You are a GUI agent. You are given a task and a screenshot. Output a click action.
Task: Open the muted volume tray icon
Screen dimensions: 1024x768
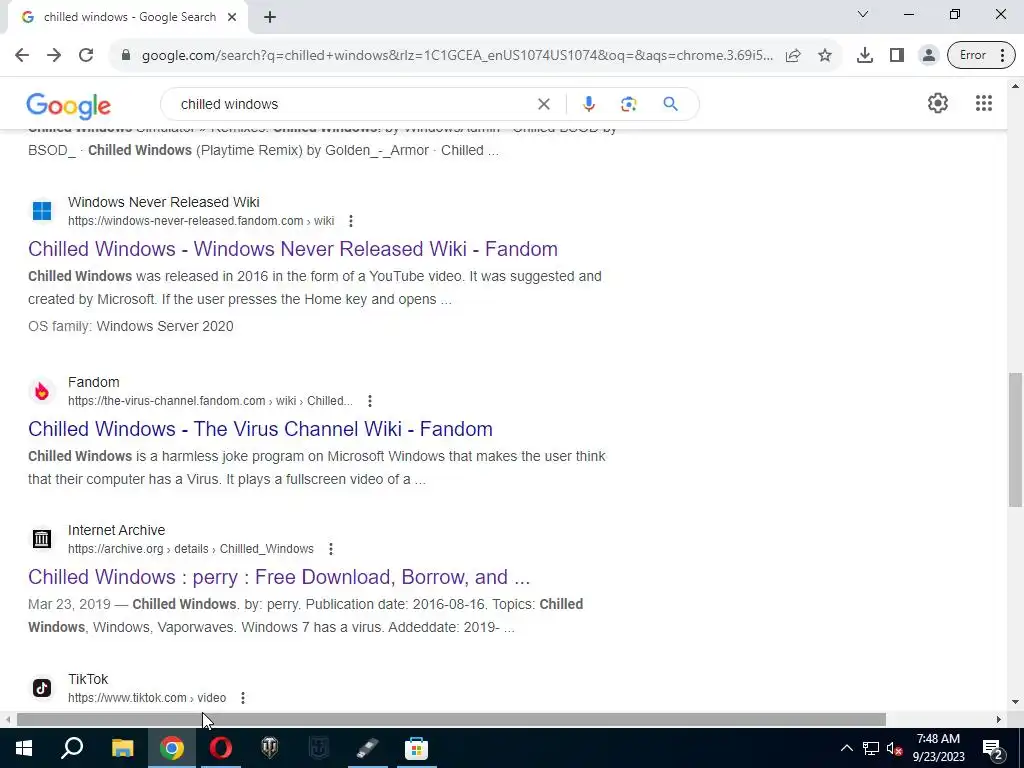tap(894, 748)
